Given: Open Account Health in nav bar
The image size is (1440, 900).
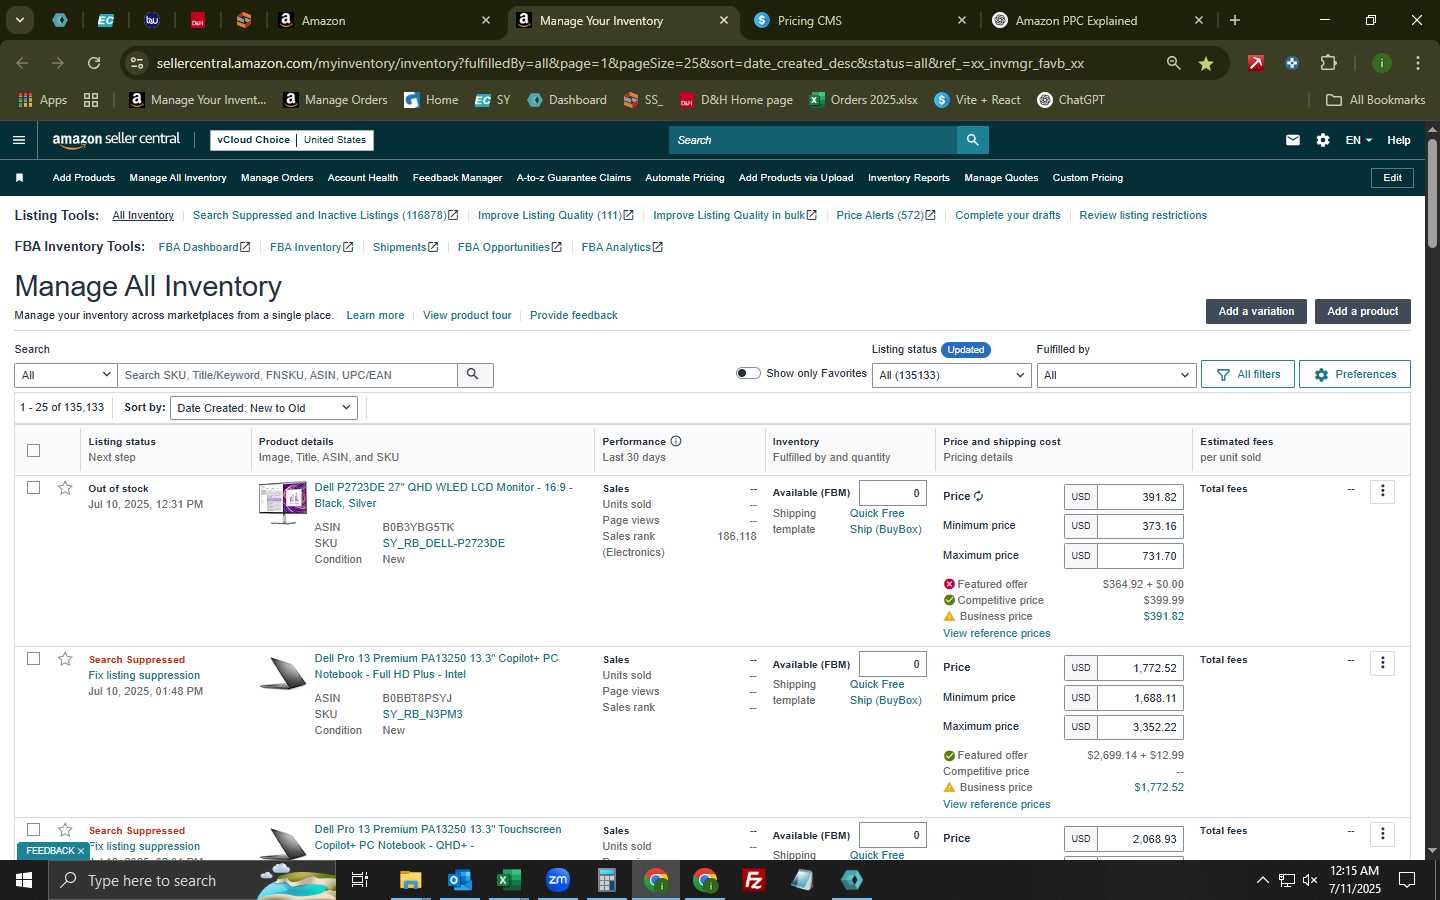Looking at the screenshot, I should [x=363, y=178].
